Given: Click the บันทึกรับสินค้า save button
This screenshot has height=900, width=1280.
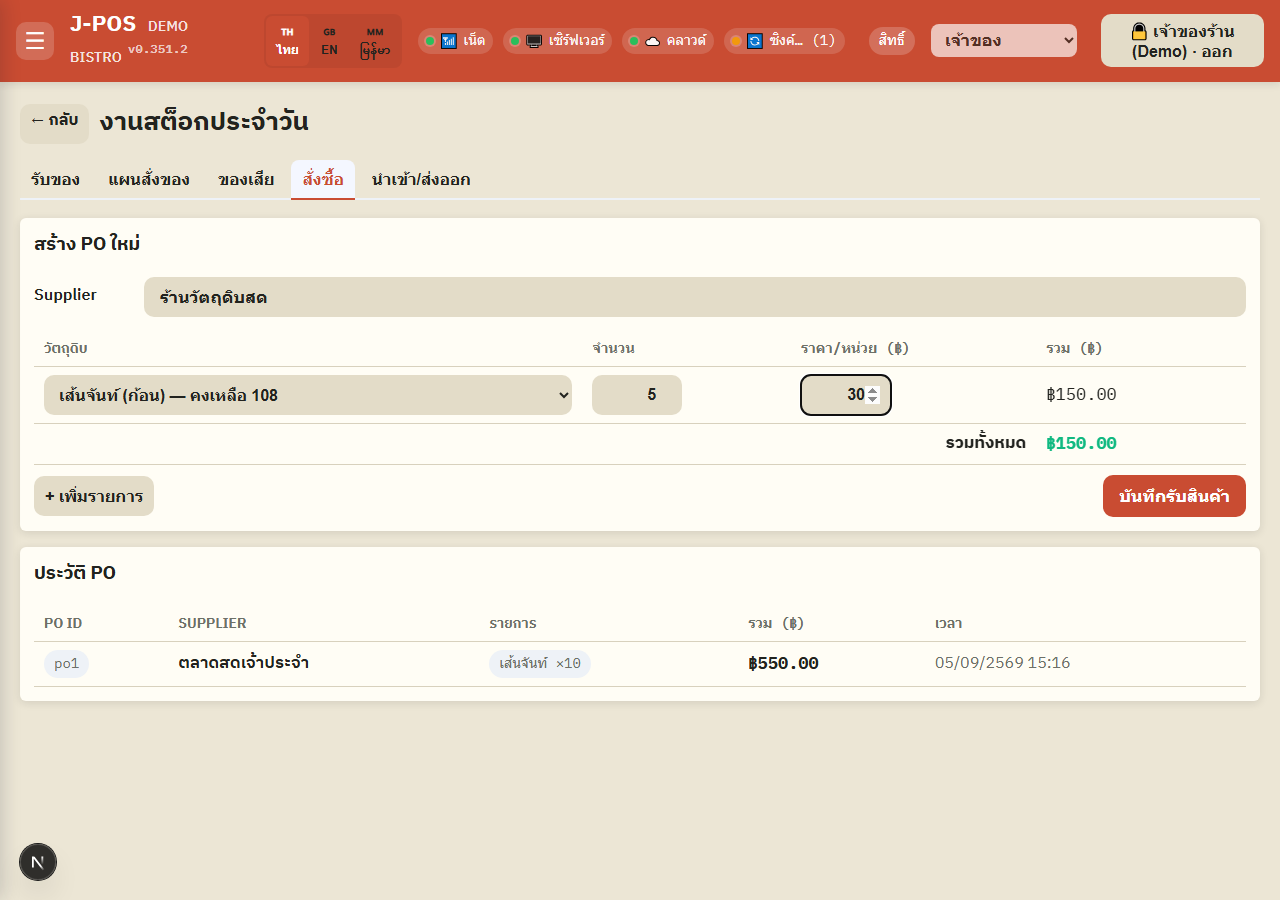Looking at the screenshot, I should tap(1174, 496).
